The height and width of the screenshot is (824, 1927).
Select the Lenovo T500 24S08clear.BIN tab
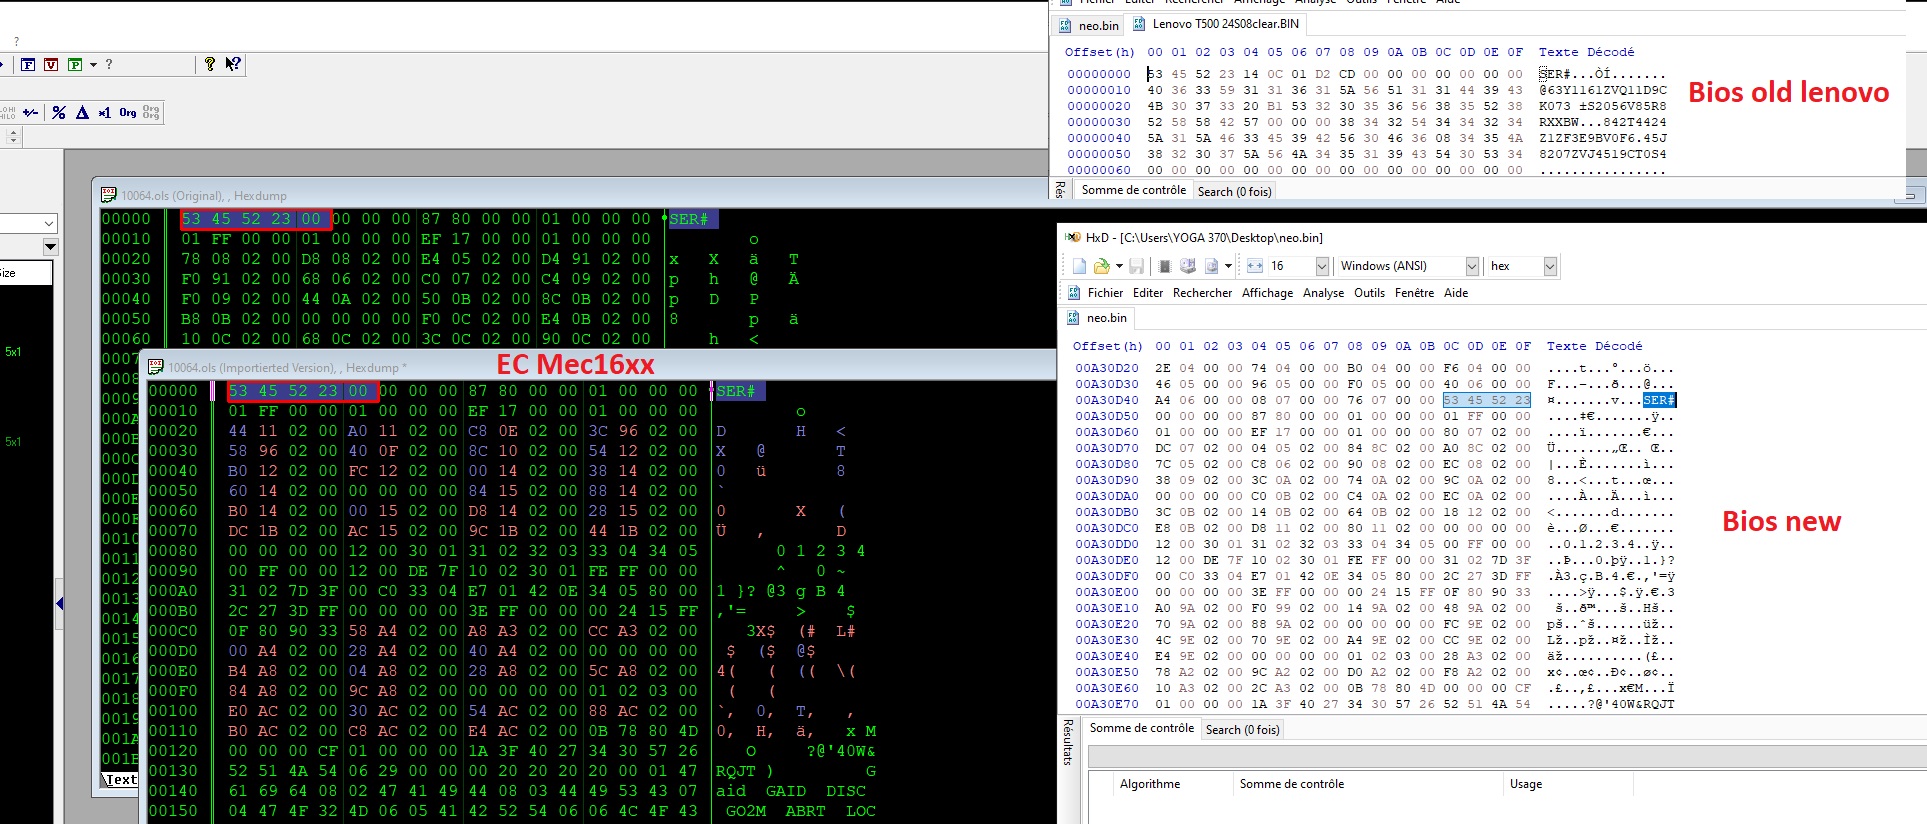coord(1216,24)
